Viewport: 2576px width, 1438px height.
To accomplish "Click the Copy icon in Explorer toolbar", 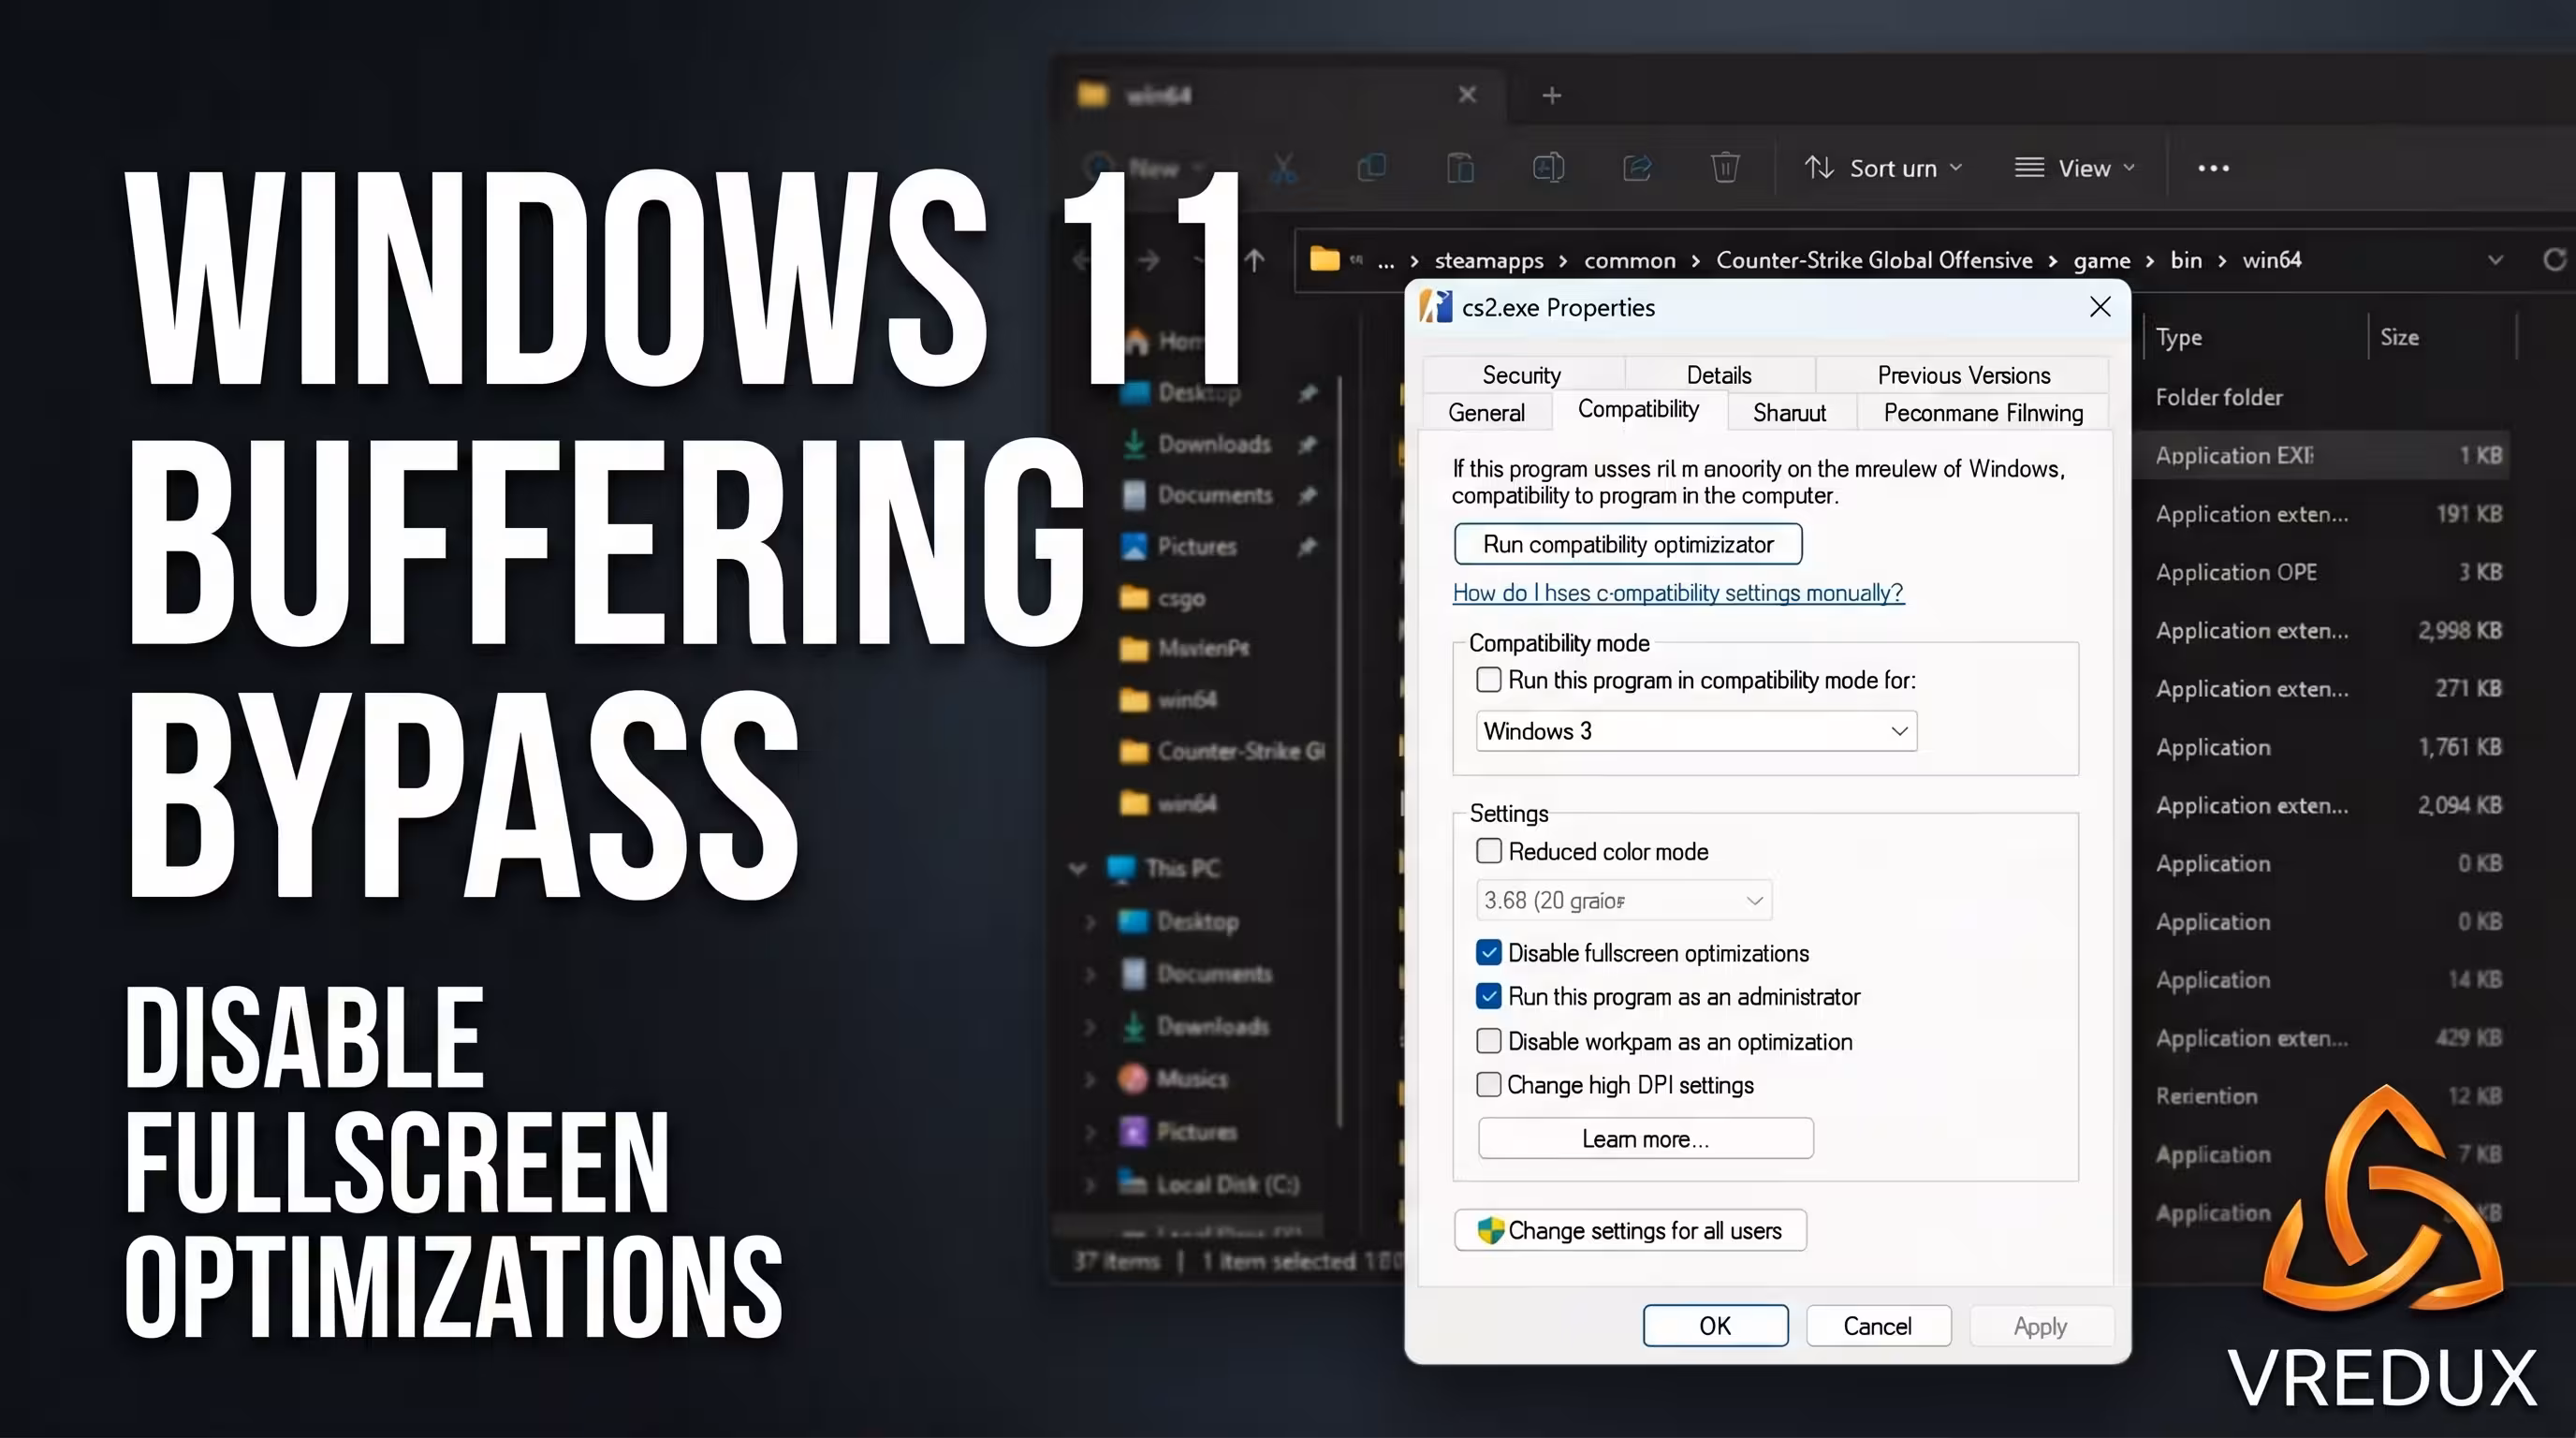I will pyautogui.click(x=1372, y=167).
